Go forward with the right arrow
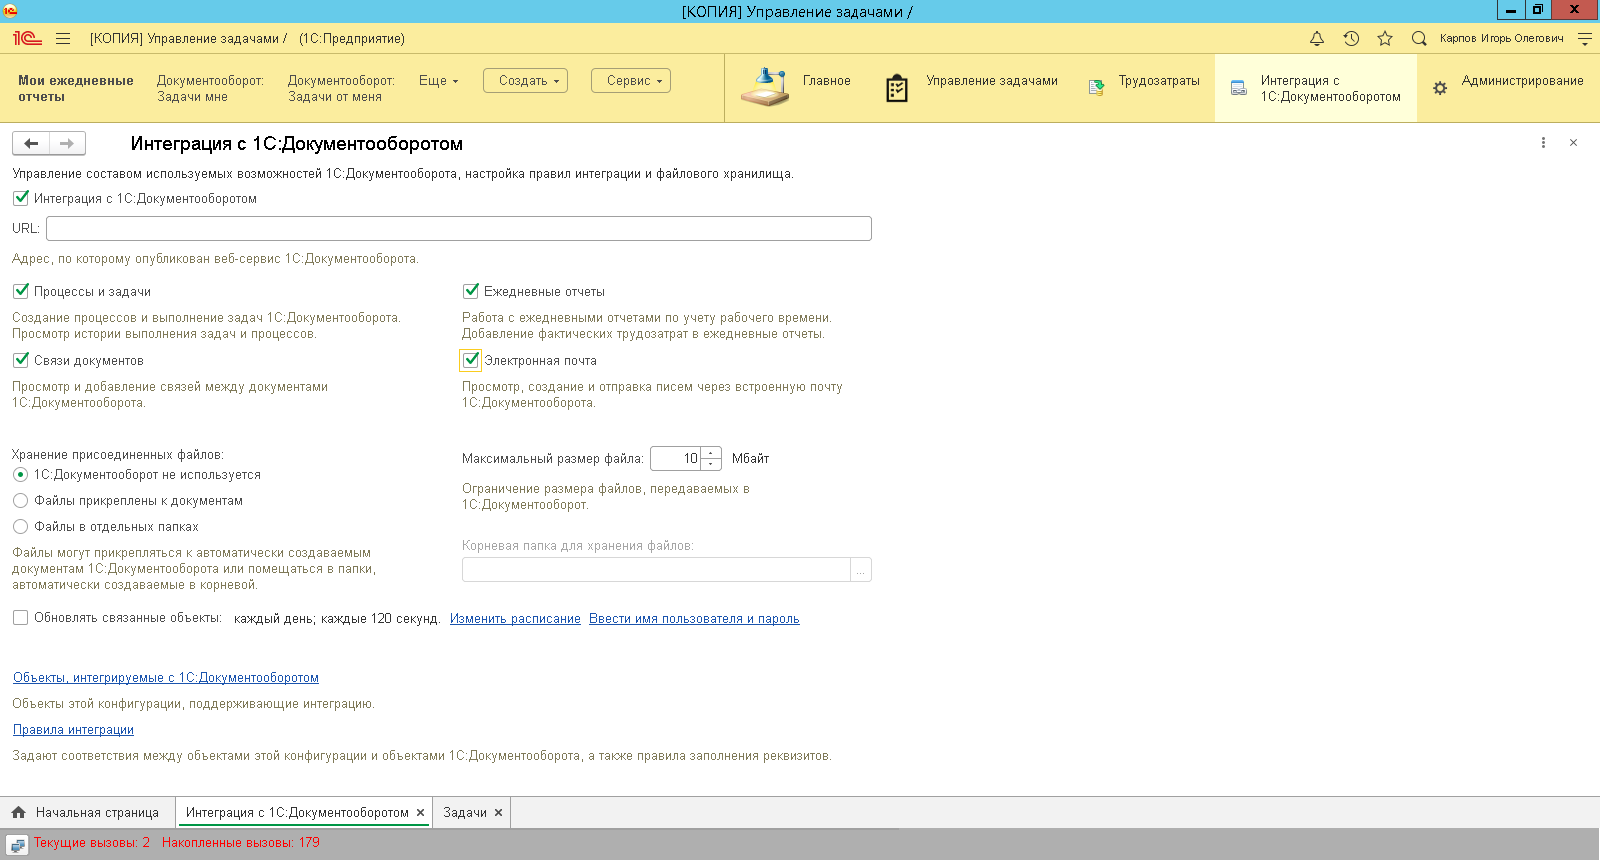This screenshot has width=1600, height=860. pos(67,143)
